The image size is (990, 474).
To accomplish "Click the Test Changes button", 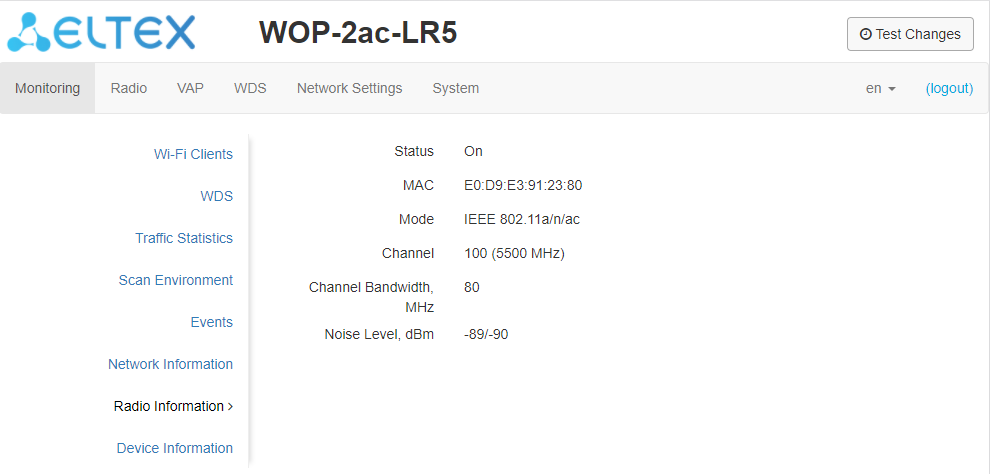I will coord(910,34).
